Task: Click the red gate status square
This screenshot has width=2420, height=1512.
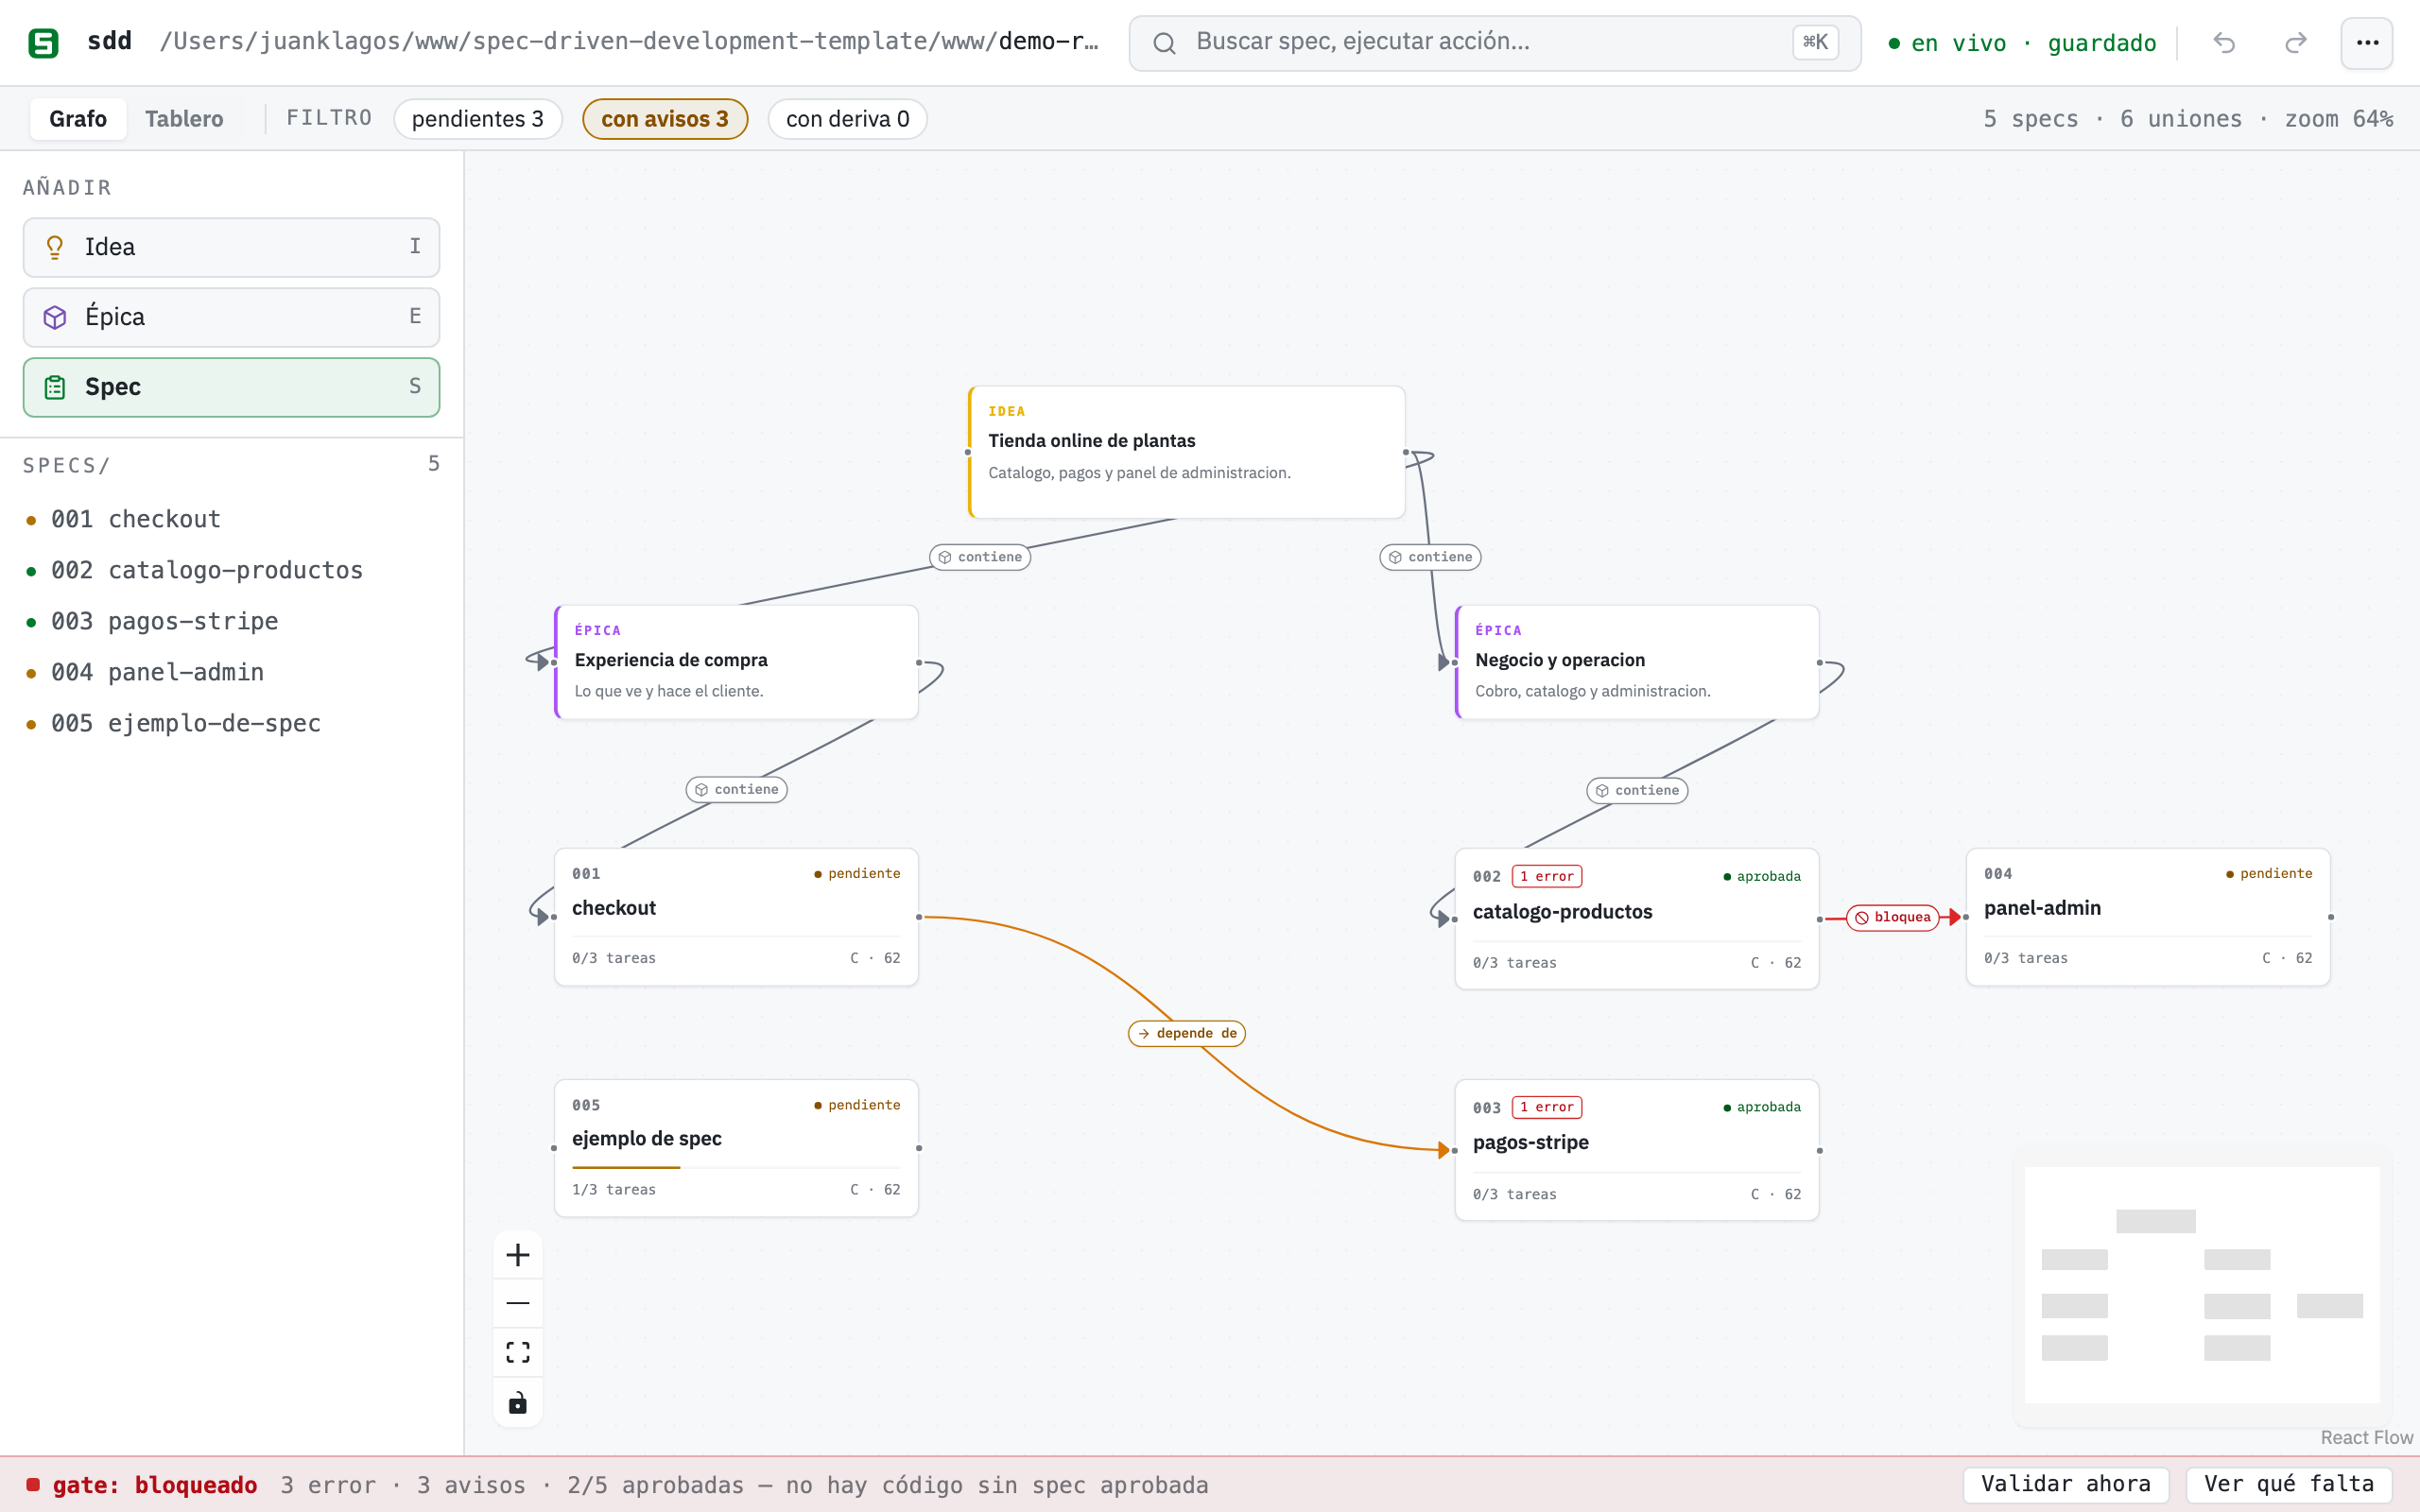Action: tap(33, 1484)
